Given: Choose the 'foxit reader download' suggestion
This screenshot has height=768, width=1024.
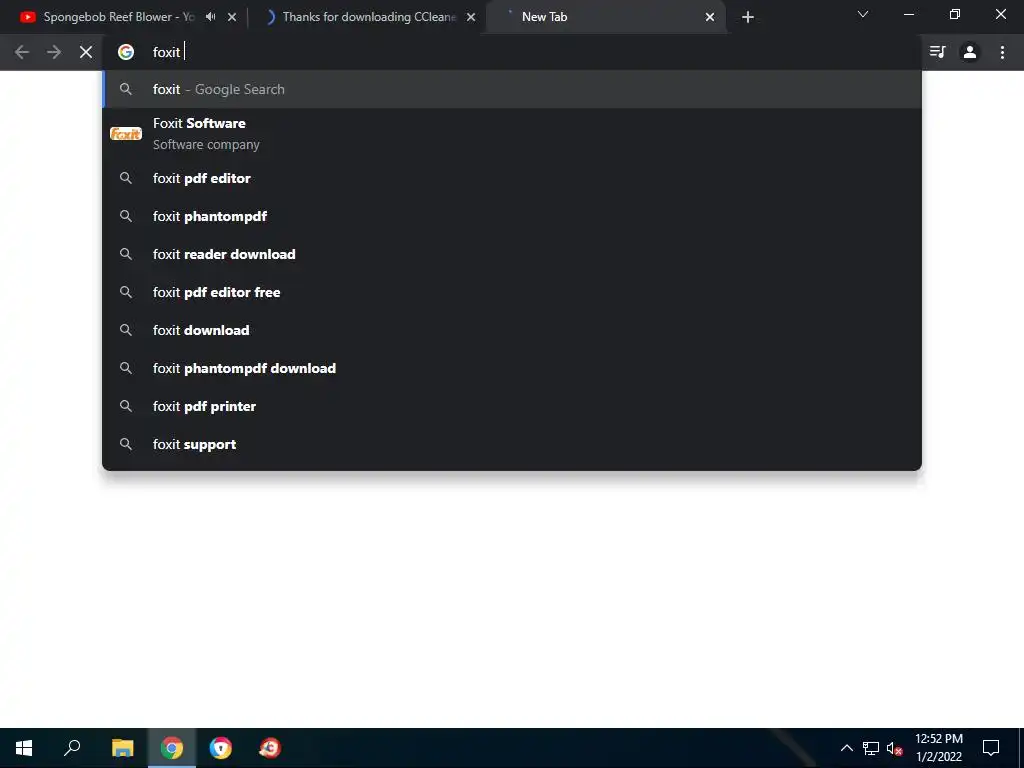Looking at the screenshot, I should [x=512, y=254].
